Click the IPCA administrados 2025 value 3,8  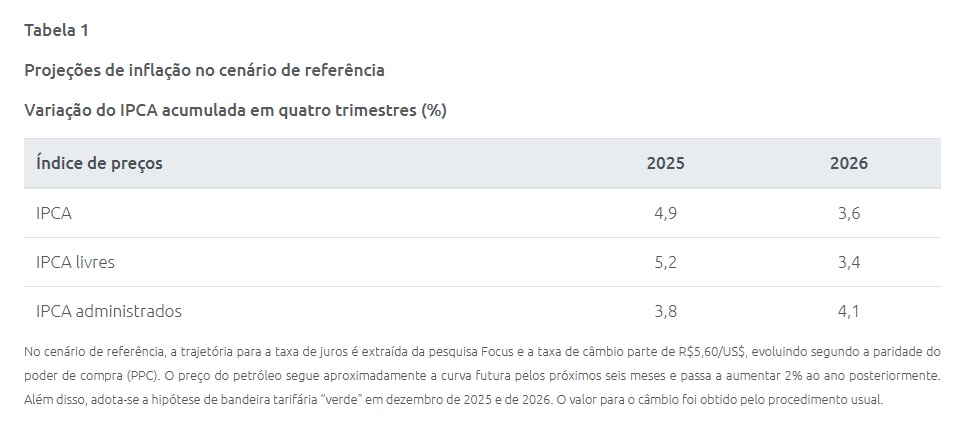(665, 311)
